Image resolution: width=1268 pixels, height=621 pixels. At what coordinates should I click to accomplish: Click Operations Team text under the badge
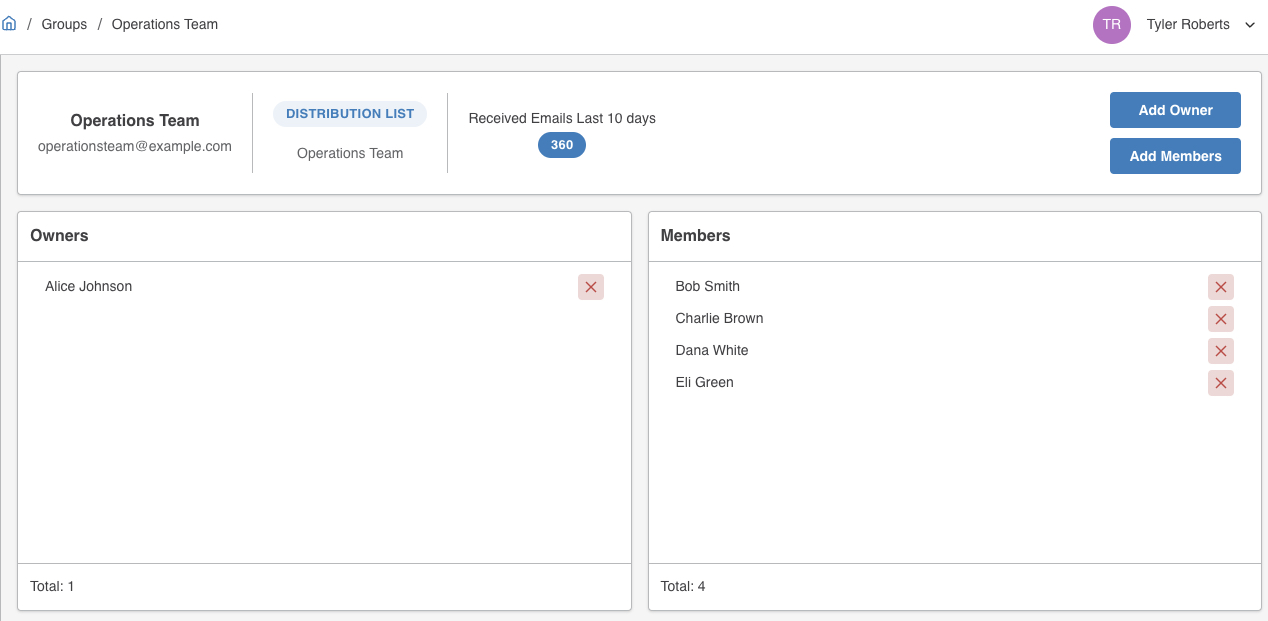click(350, 153)
